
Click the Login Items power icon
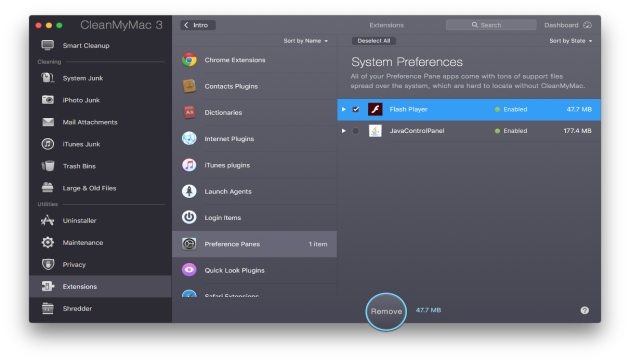[189, 217]
